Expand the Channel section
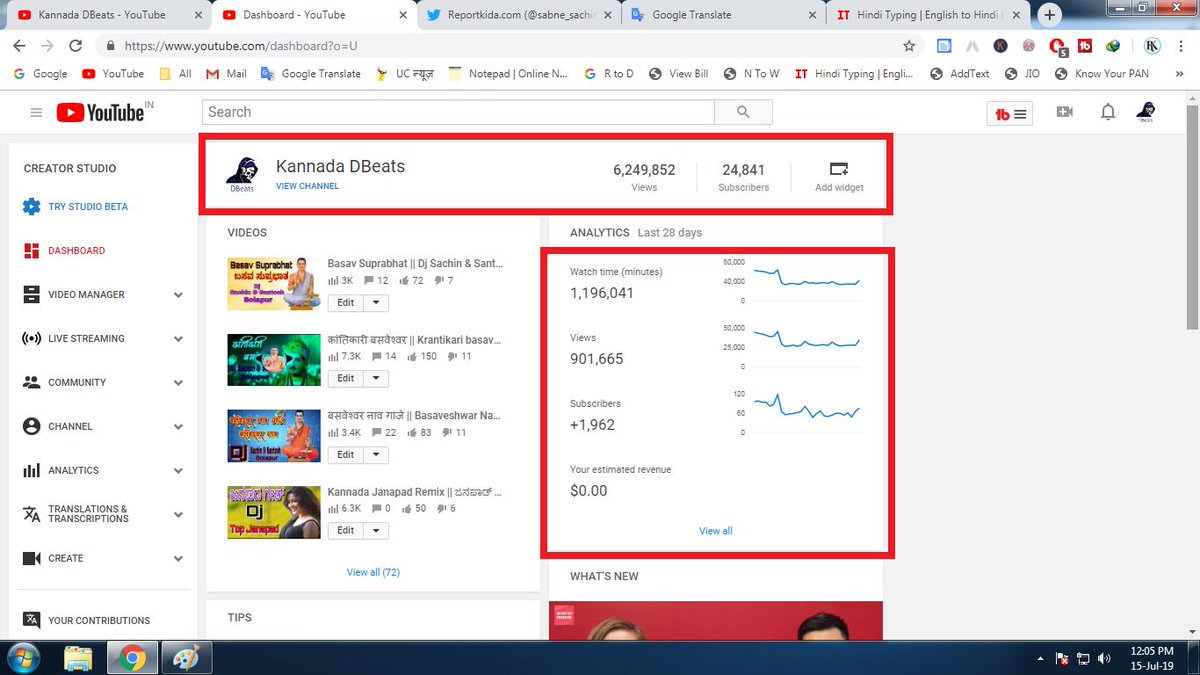 [x=178, y=427]
